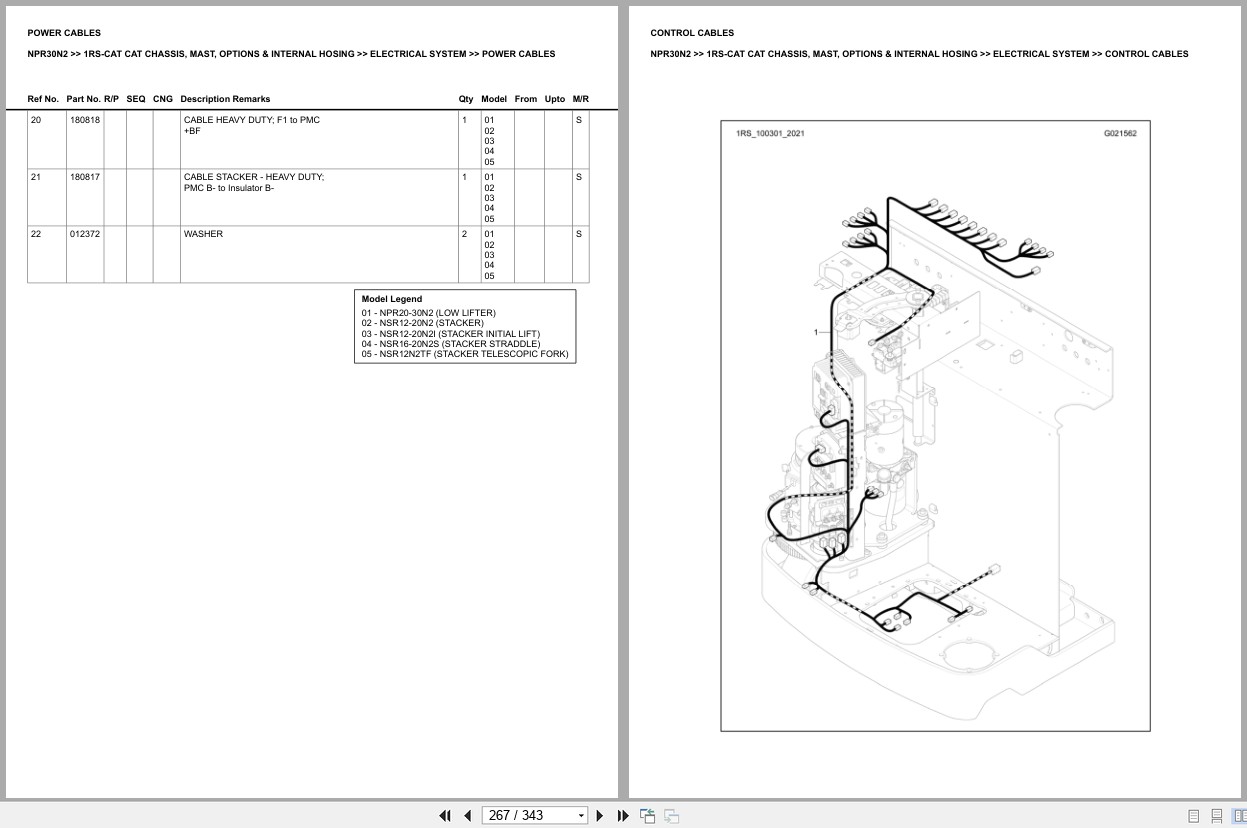Image resolution: width=1247 pixels, height=828 pixels.
Task: Click the POWER CABLES page title
Action: (x=64, y=33)
